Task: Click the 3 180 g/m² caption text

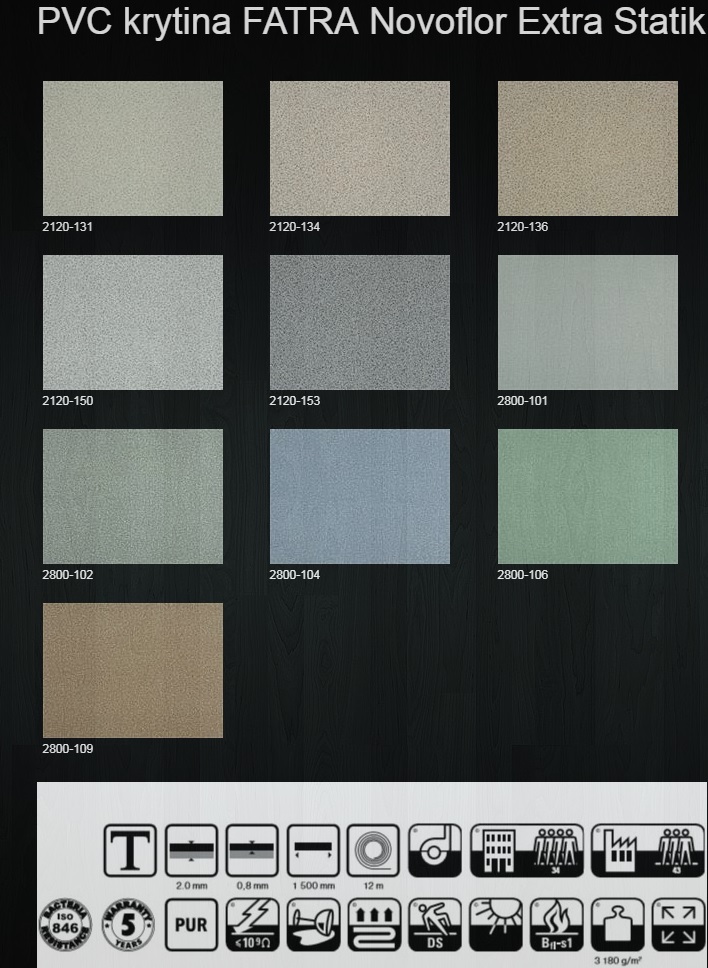Action: click(617, 961)
